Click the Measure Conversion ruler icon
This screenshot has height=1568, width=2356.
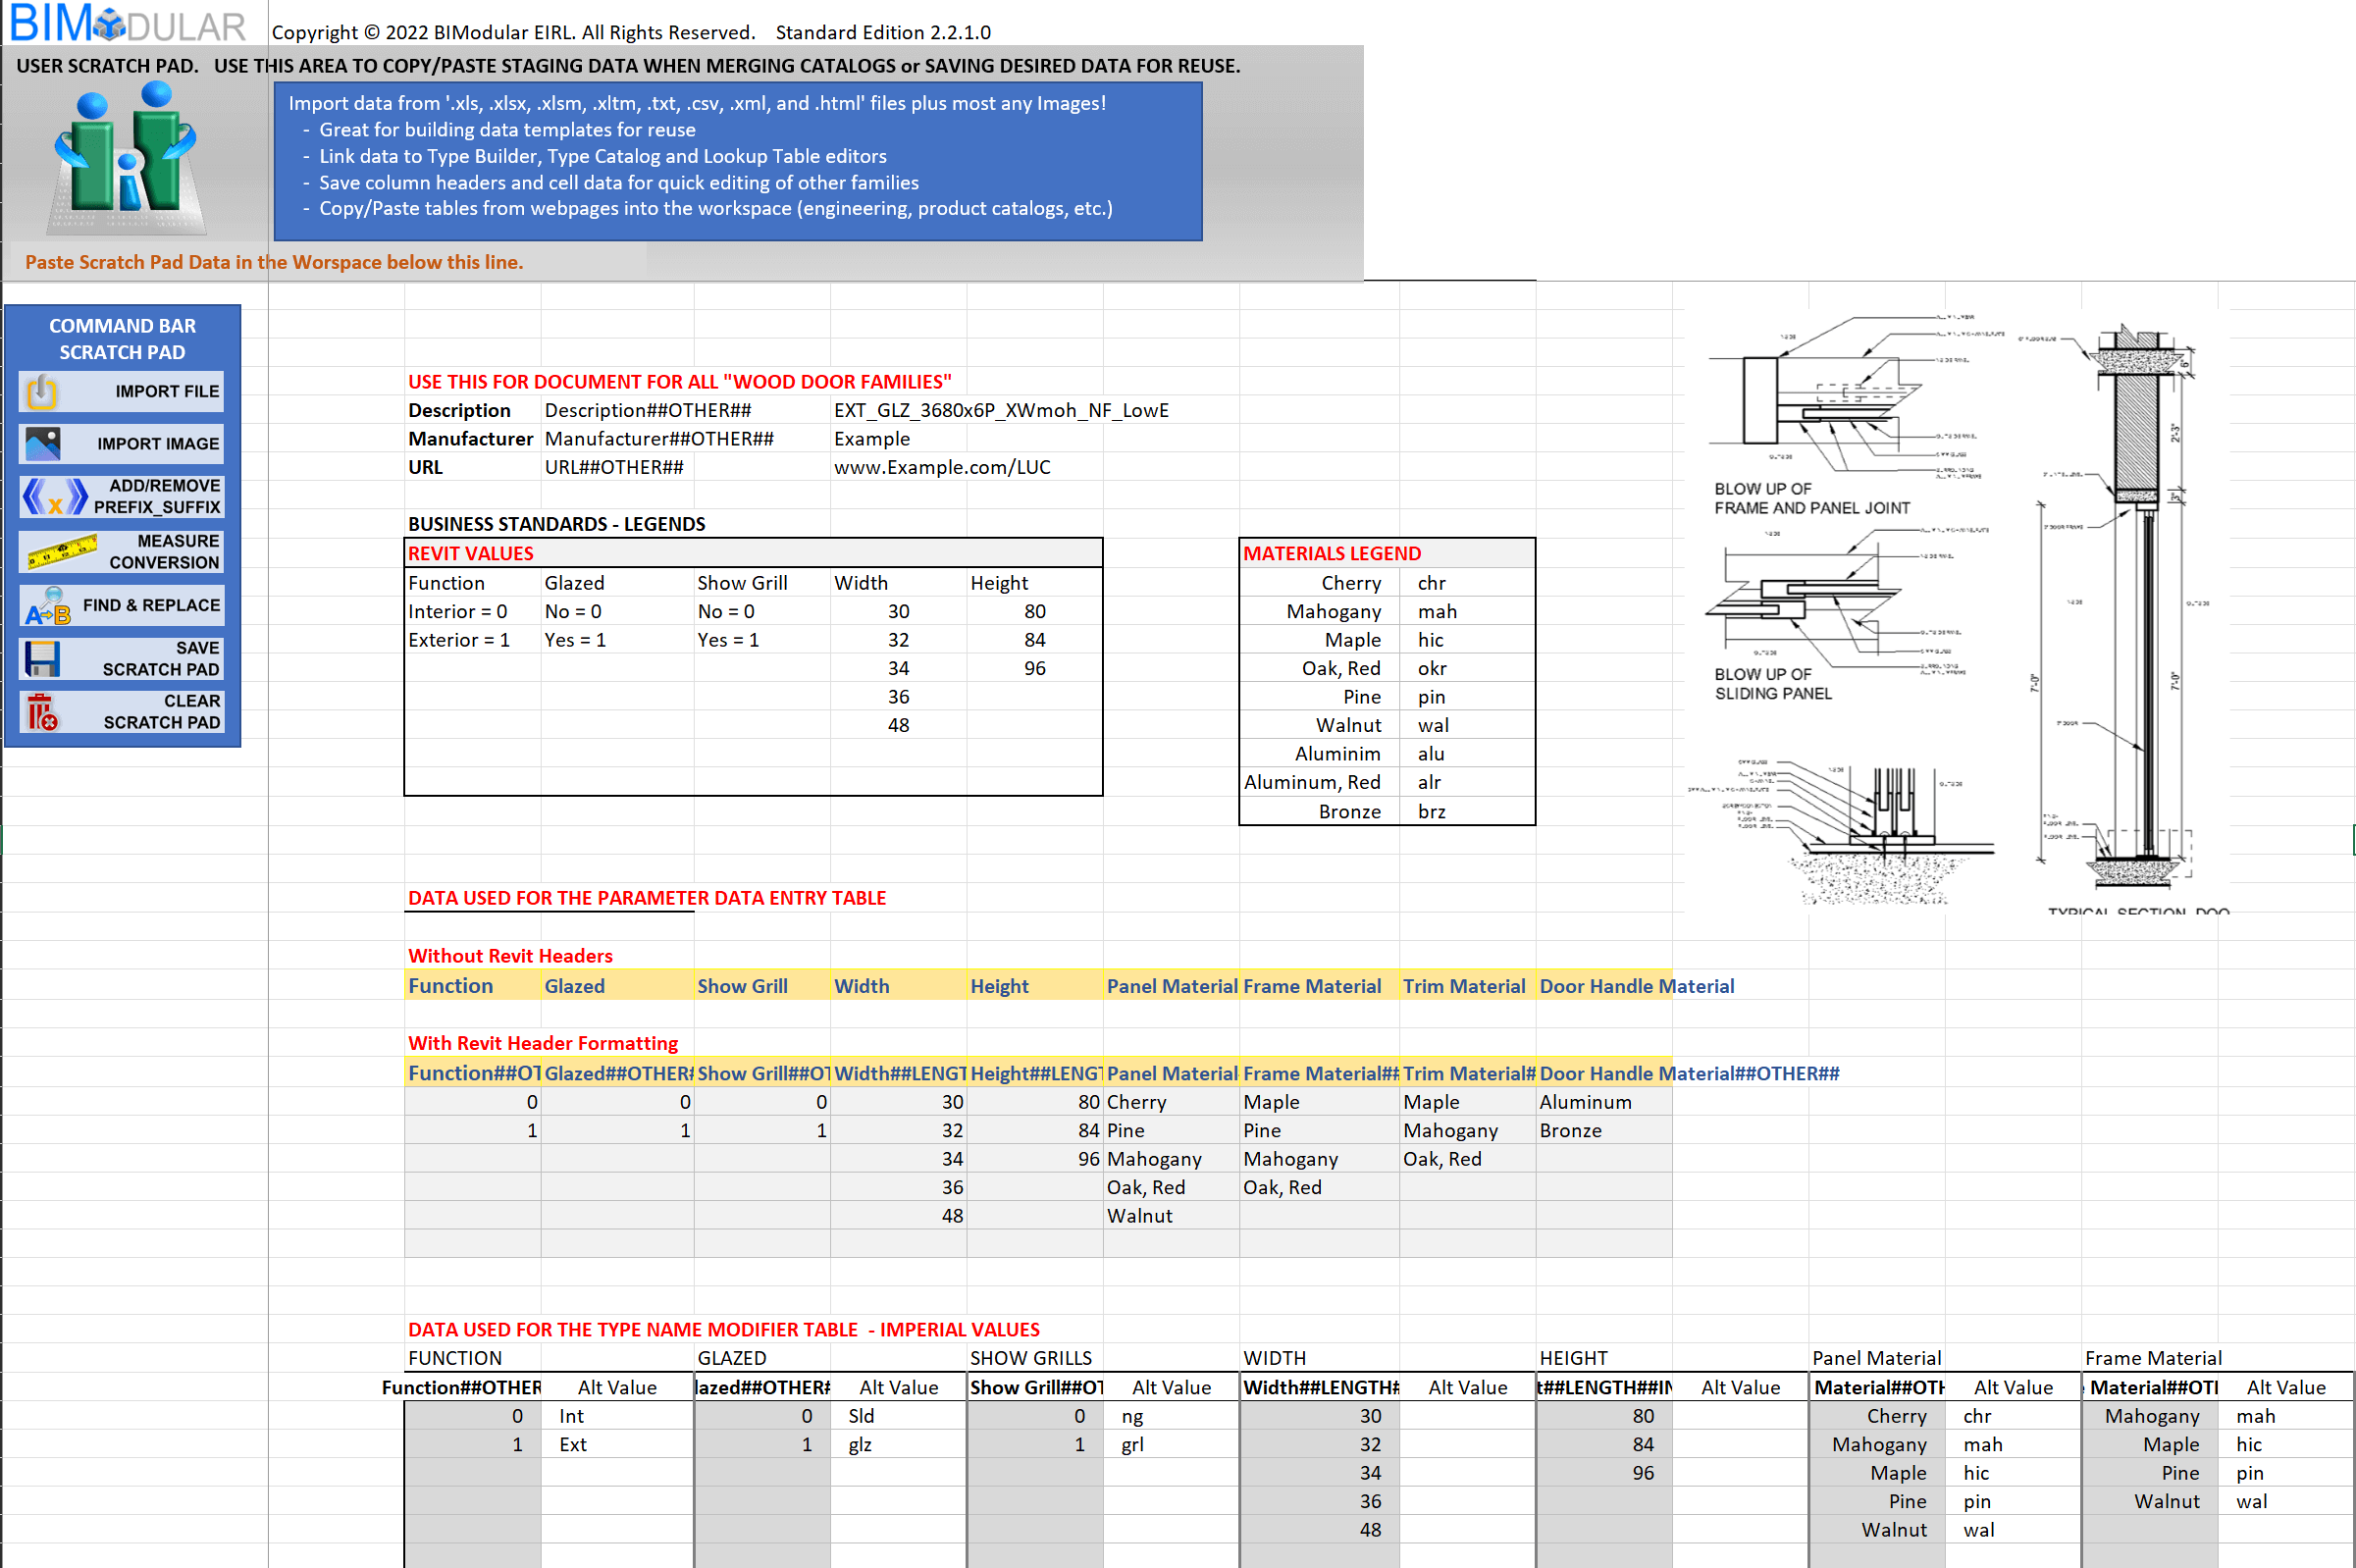click(61, 551)
